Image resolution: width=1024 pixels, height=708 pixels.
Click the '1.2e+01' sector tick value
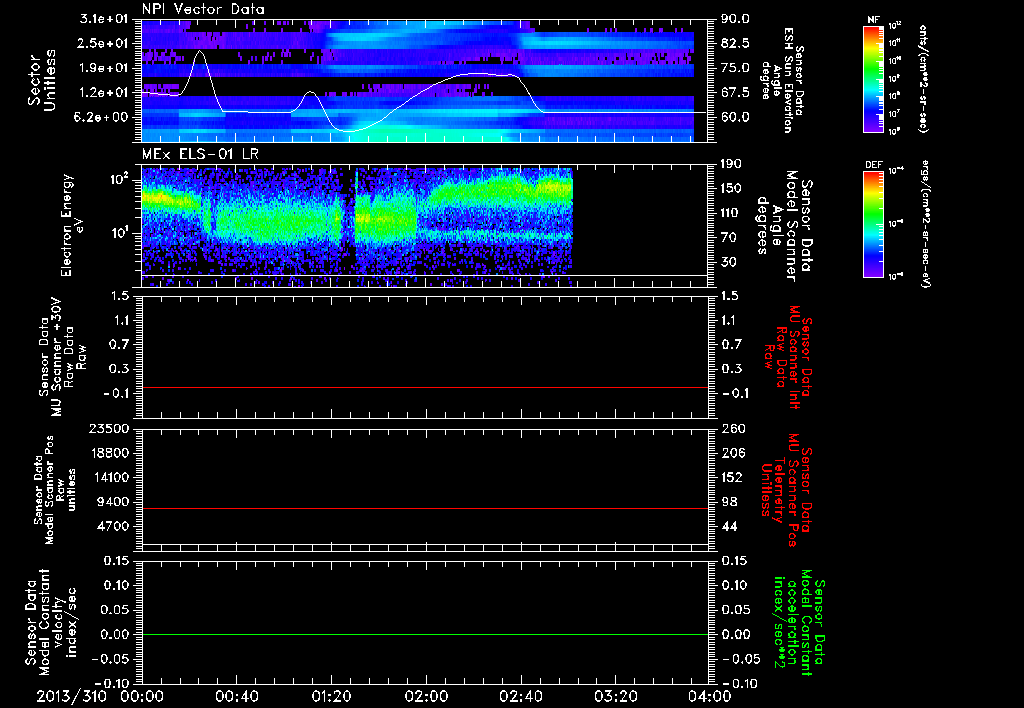click(105, 92)
